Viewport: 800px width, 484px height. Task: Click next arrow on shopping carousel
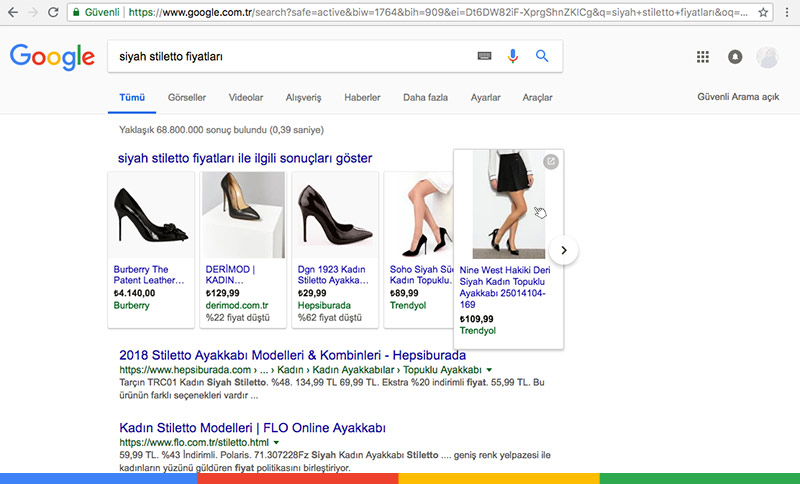coord(564,250)
